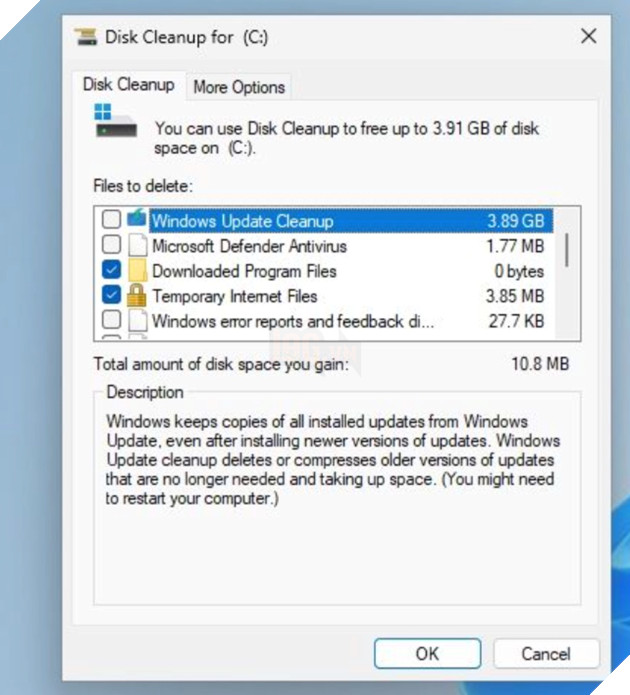Click the Downloaded Program Files folder icon
This screenshot has width=630, height=695.
pos(137,271)
